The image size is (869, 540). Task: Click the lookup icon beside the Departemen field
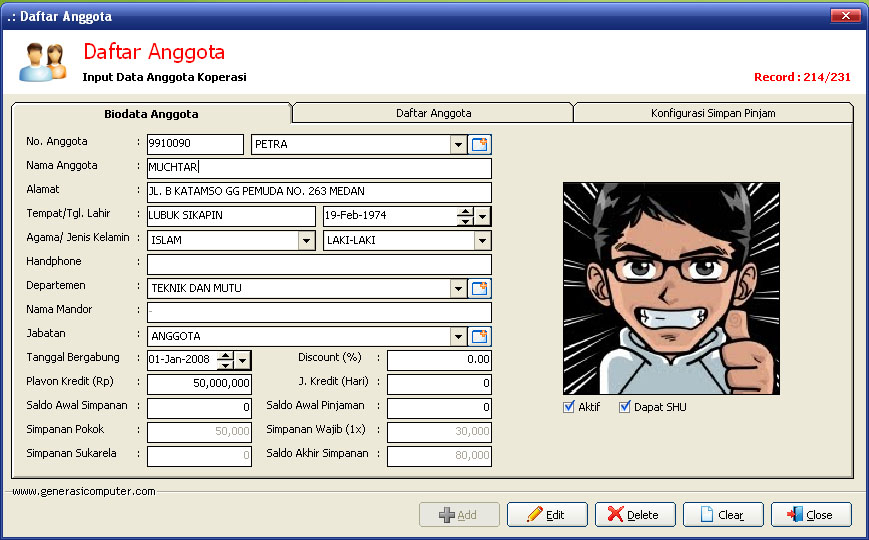pos(481,289)
